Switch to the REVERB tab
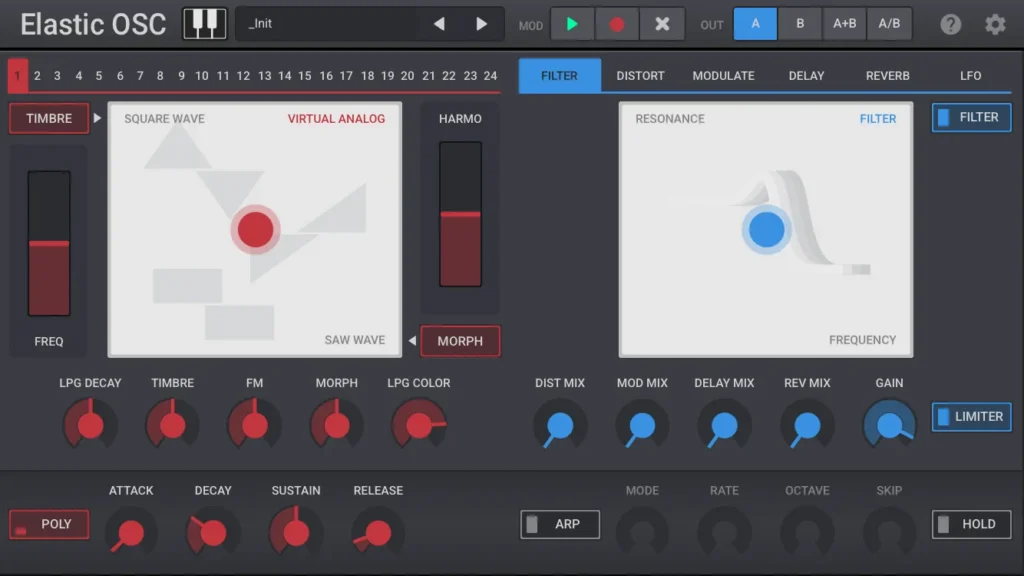The image size is (1024, 576). click(888, 76)
